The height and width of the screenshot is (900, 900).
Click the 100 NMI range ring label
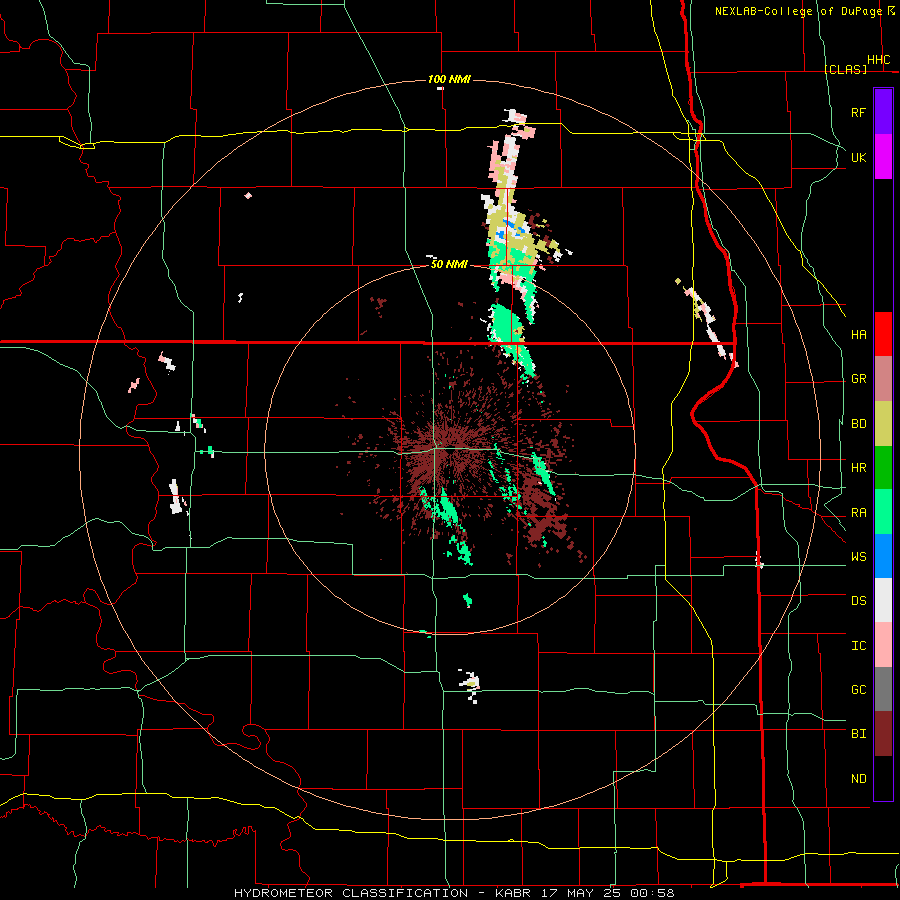[x=449, y=79]
